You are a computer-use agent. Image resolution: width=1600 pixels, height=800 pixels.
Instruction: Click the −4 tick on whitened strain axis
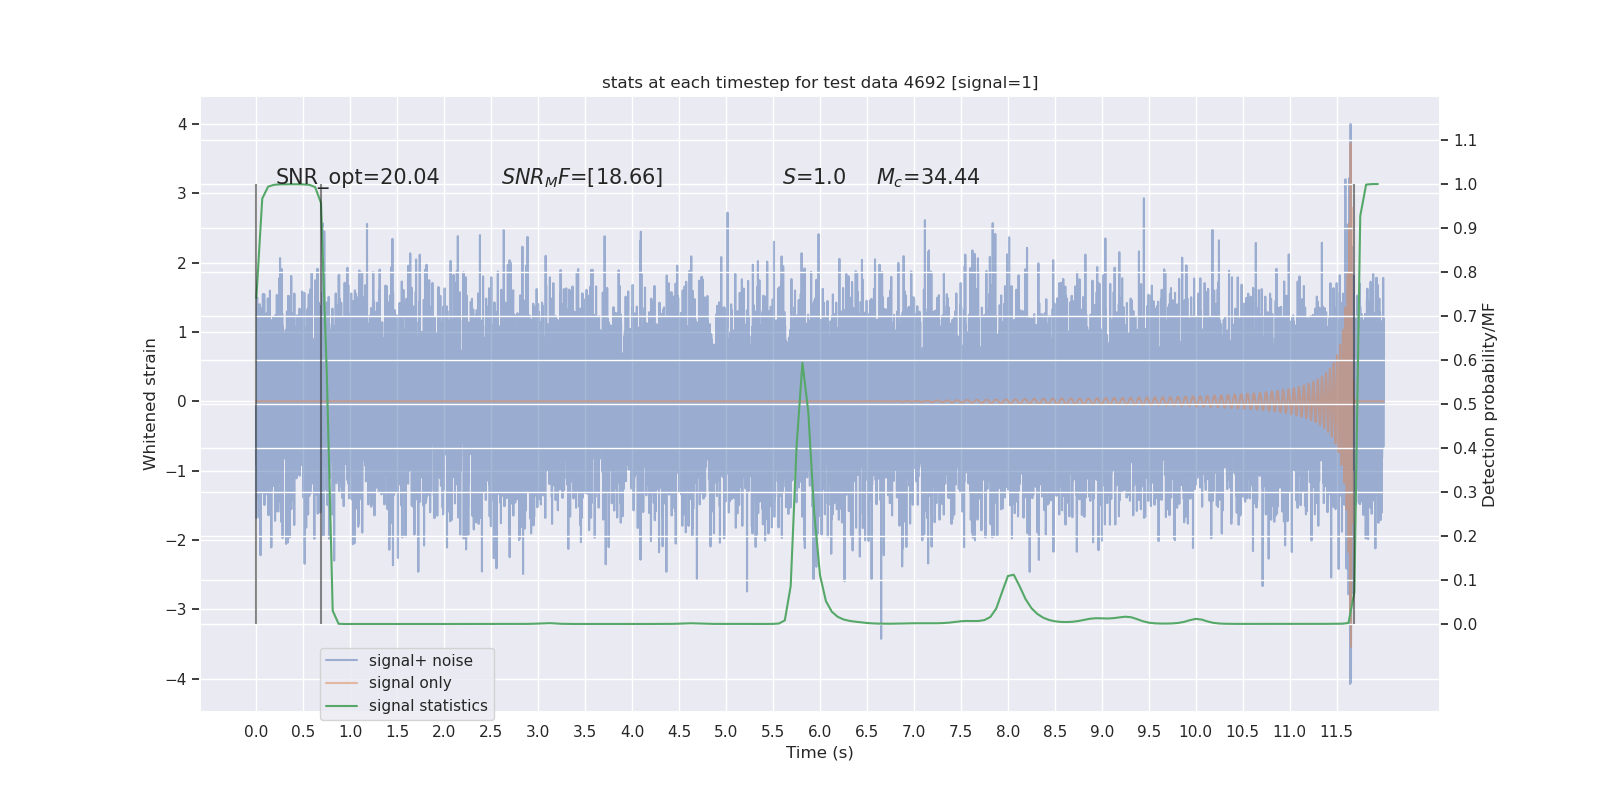(x=177, y=679)
